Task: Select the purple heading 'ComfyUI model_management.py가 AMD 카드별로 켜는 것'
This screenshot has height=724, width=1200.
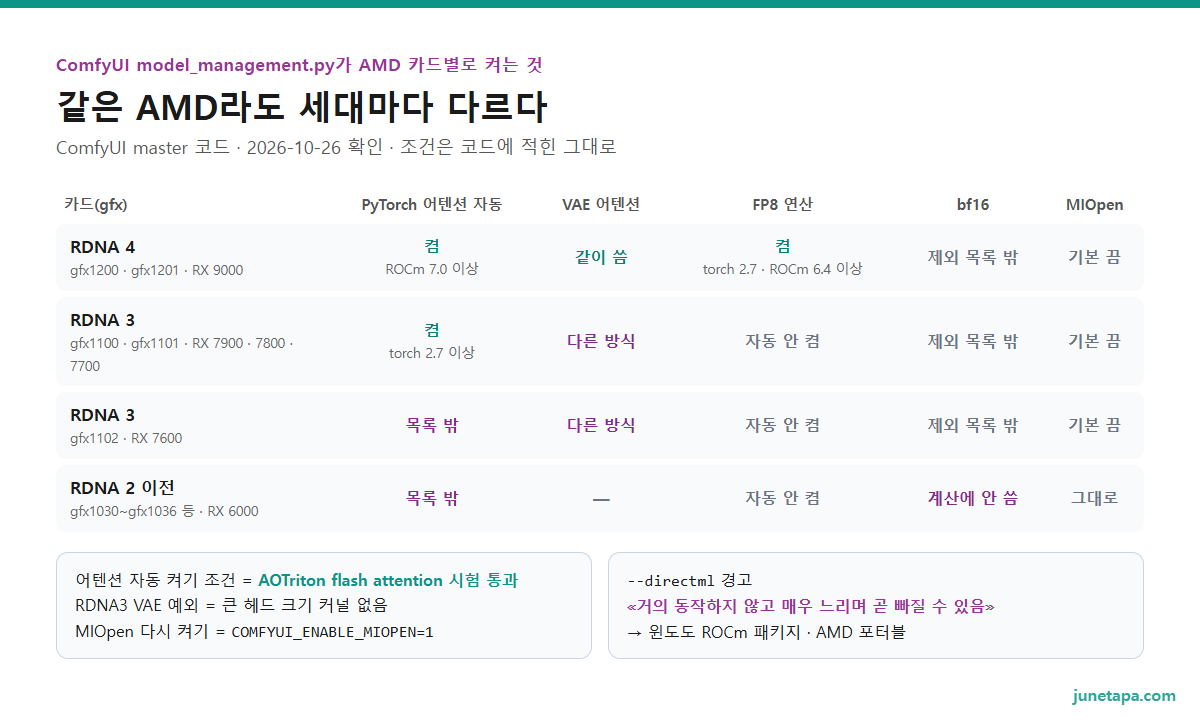Action: coord(299,65)
